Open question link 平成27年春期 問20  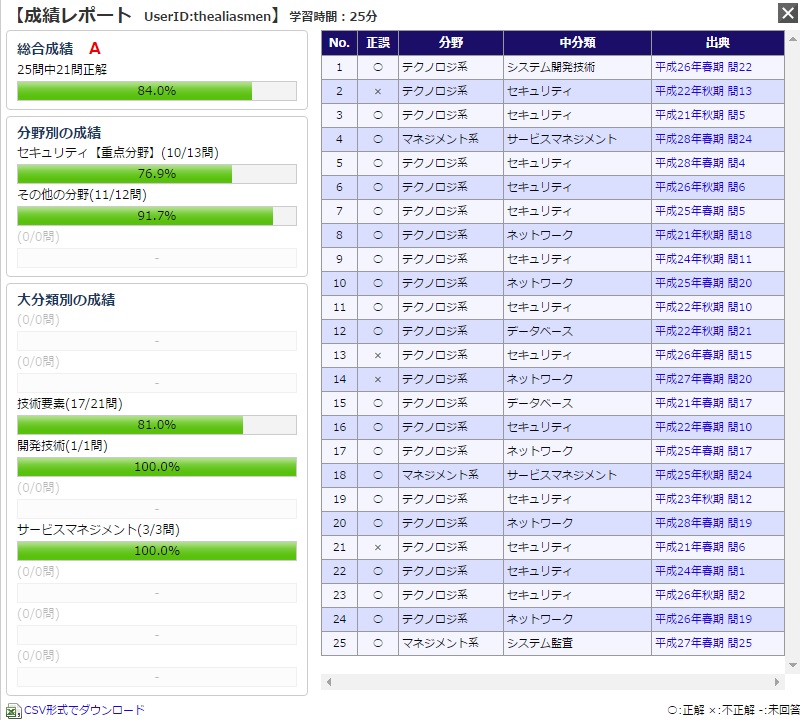click(x=703, y=379)
